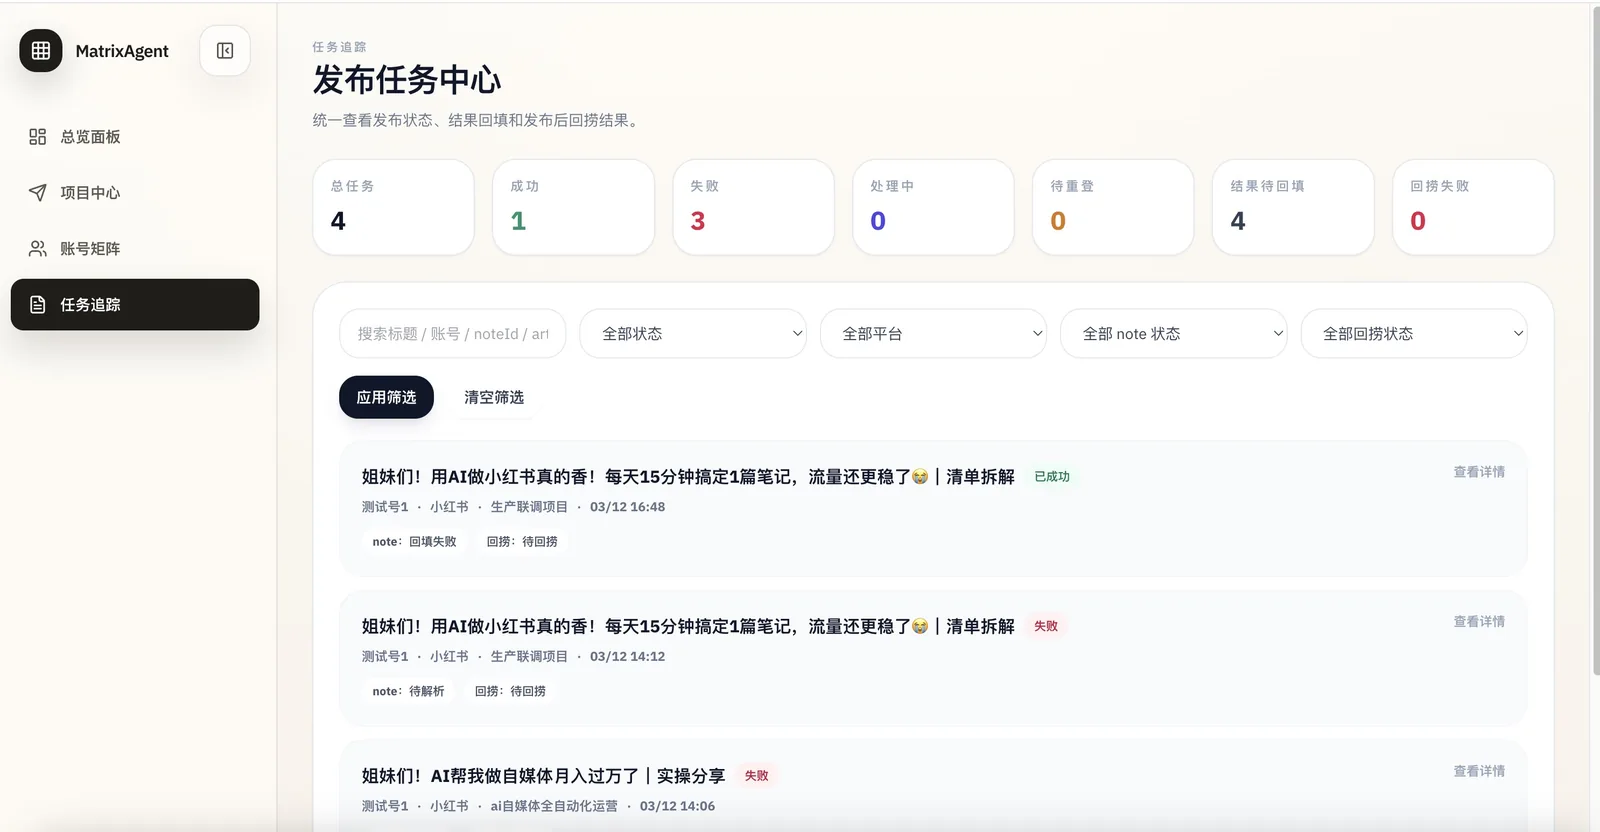
Task: Click the MatrixAgent brand name
Action: coord(122,51)
